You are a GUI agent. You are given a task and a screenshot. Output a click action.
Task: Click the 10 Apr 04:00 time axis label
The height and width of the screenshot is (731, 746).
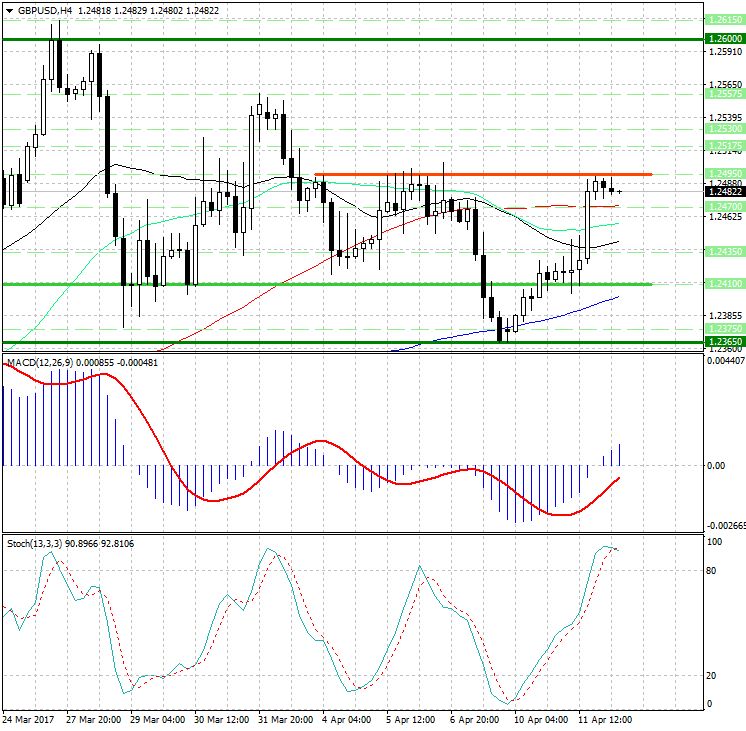pos(541,720)
